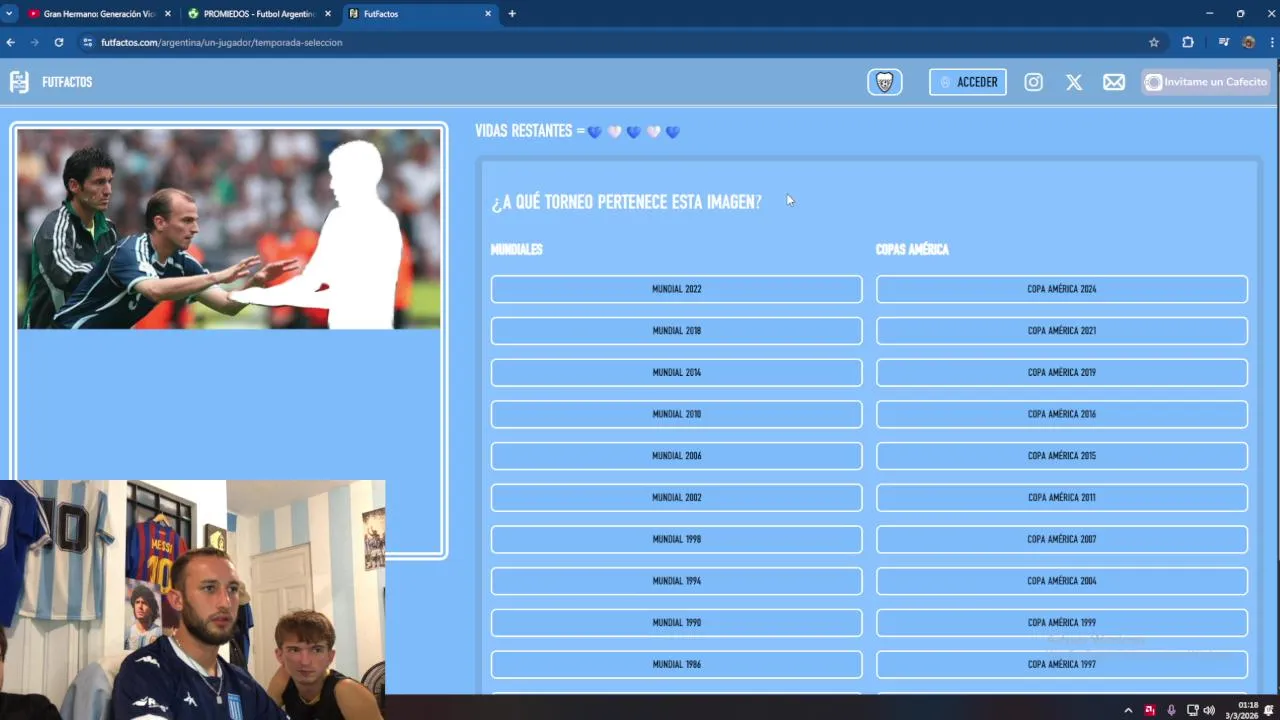Choose MUNDIAL 2018 answer
1280x720 pixels.
pyautogui.click(x=676, y=331)
